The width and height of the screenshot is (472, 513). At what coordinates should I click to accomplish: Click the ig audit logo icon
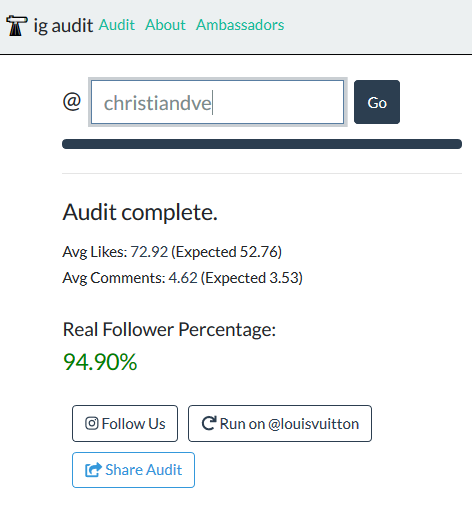(x=16, y=25)
